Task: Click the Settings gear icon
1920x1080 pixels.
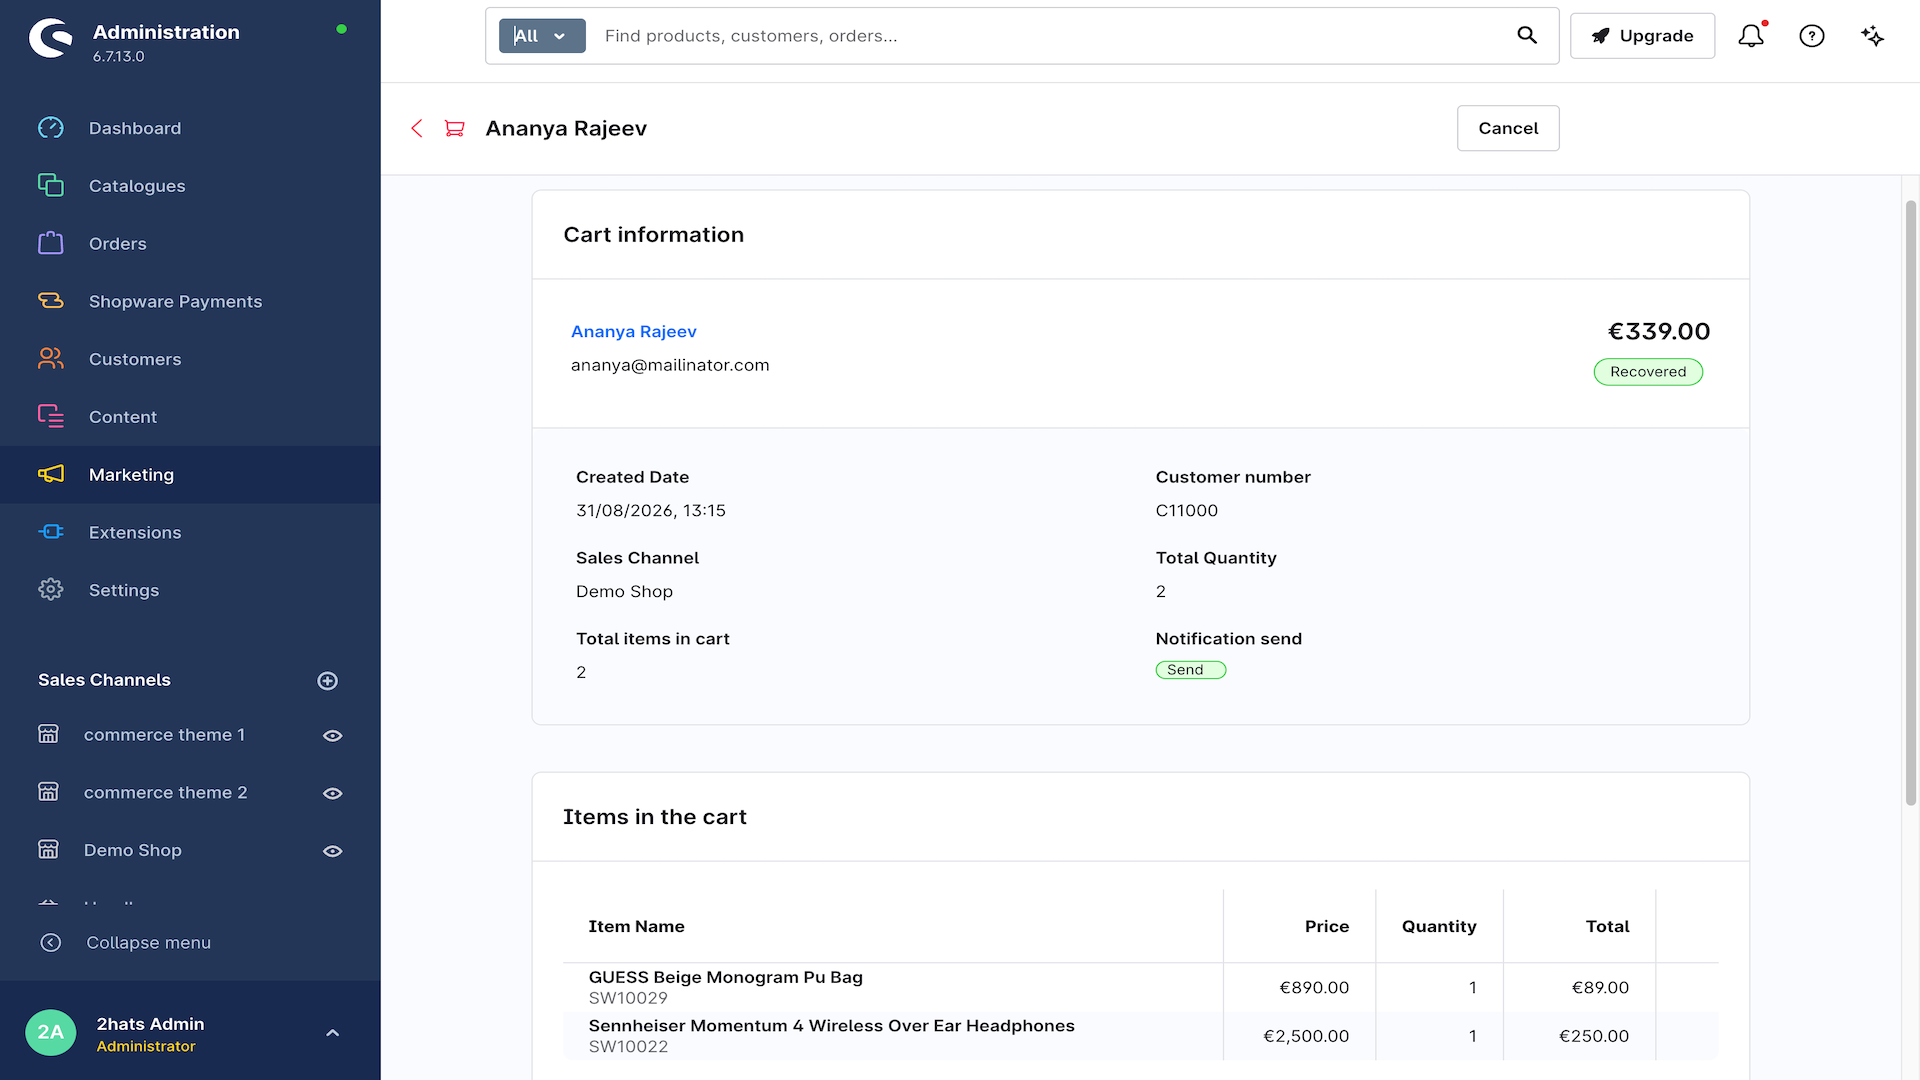Action: click(51, 590)
